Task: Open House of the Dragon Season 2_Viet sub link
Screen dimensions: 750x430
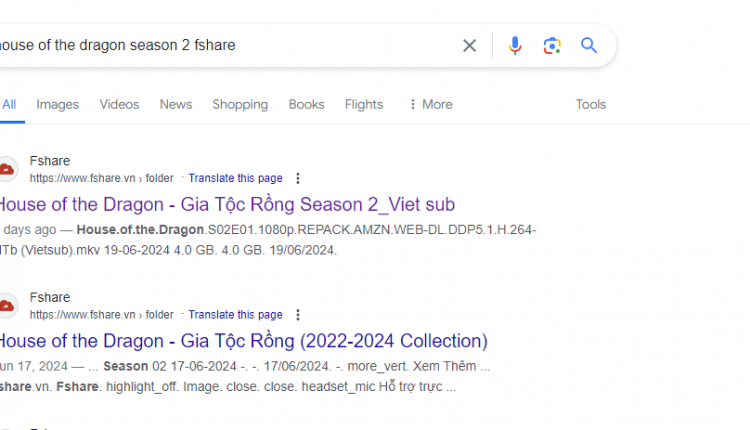Action: [227, 205]
